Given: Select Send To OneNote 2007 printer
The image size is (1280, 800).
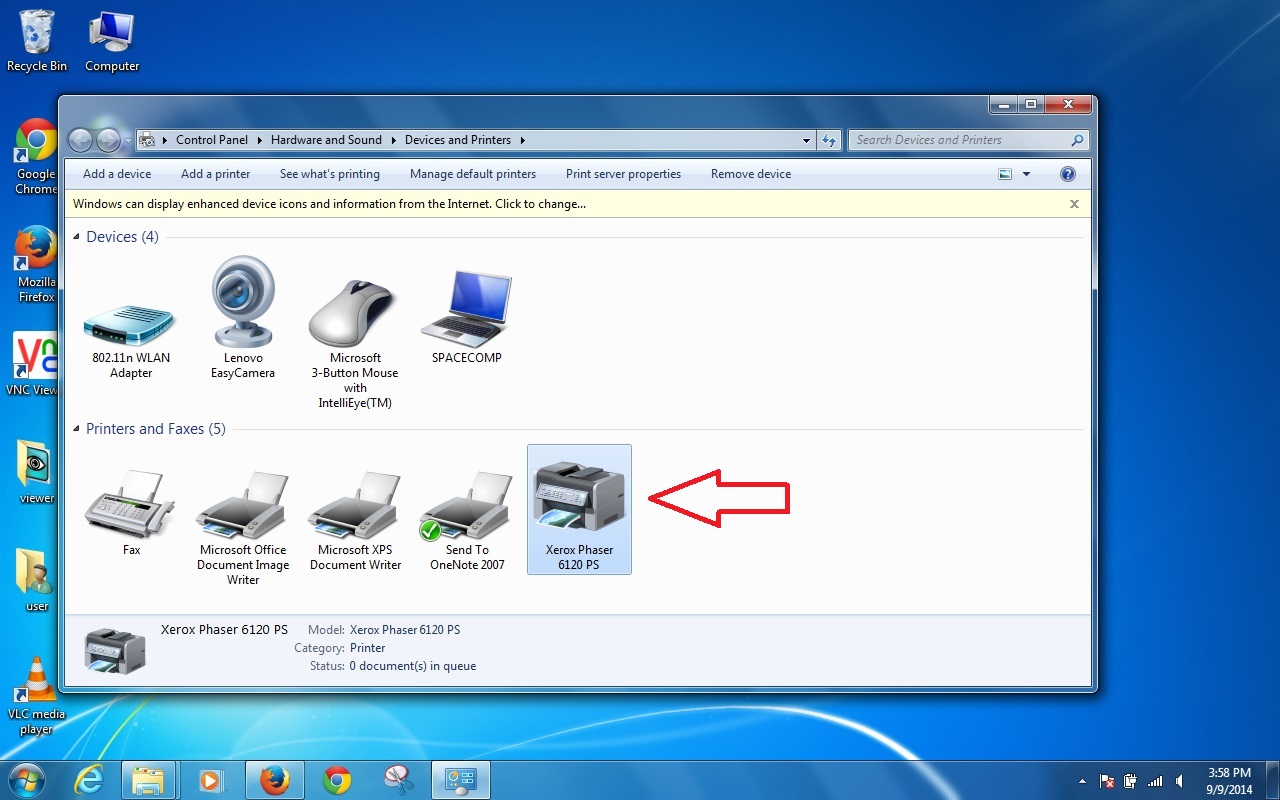Looking at the screenshot, I should (x=467, y=520).
